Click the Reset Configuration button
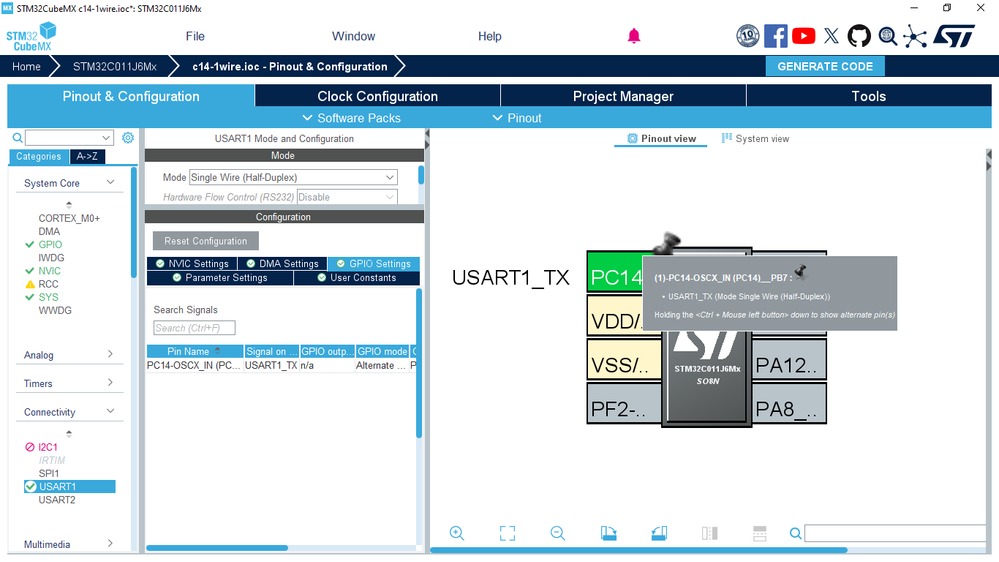Image resolution: width=999 pixels, height=562 pixels. click(x=205, y=241)
